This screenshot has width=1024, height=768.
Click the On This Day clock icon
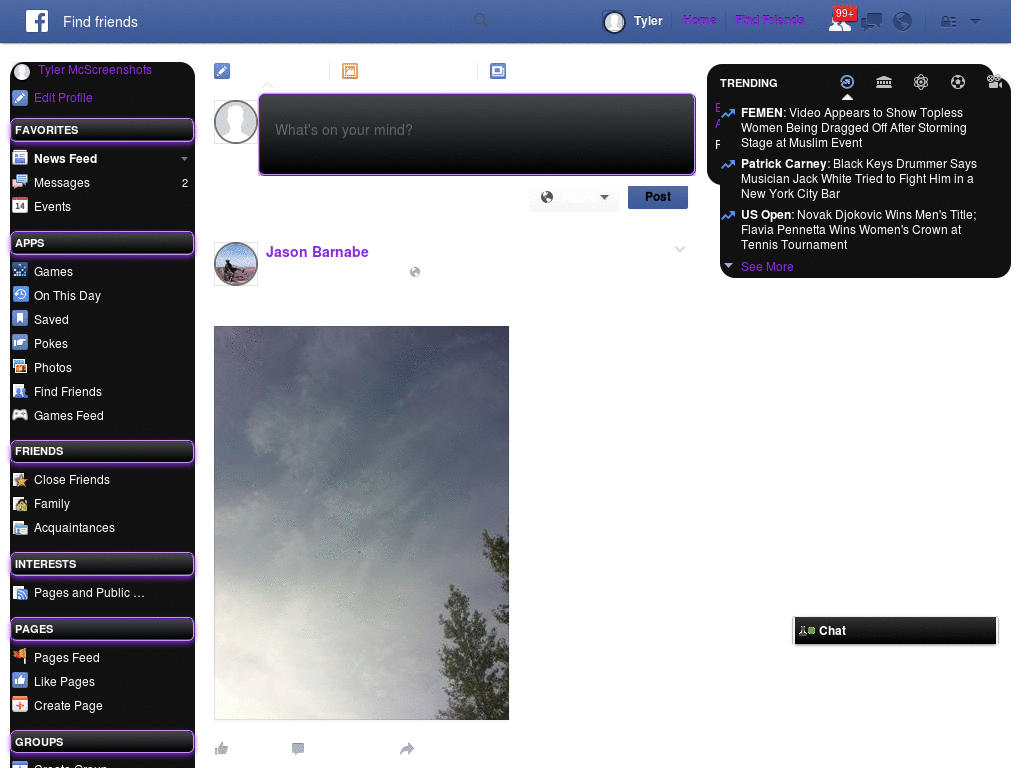(x=20, y=295)
